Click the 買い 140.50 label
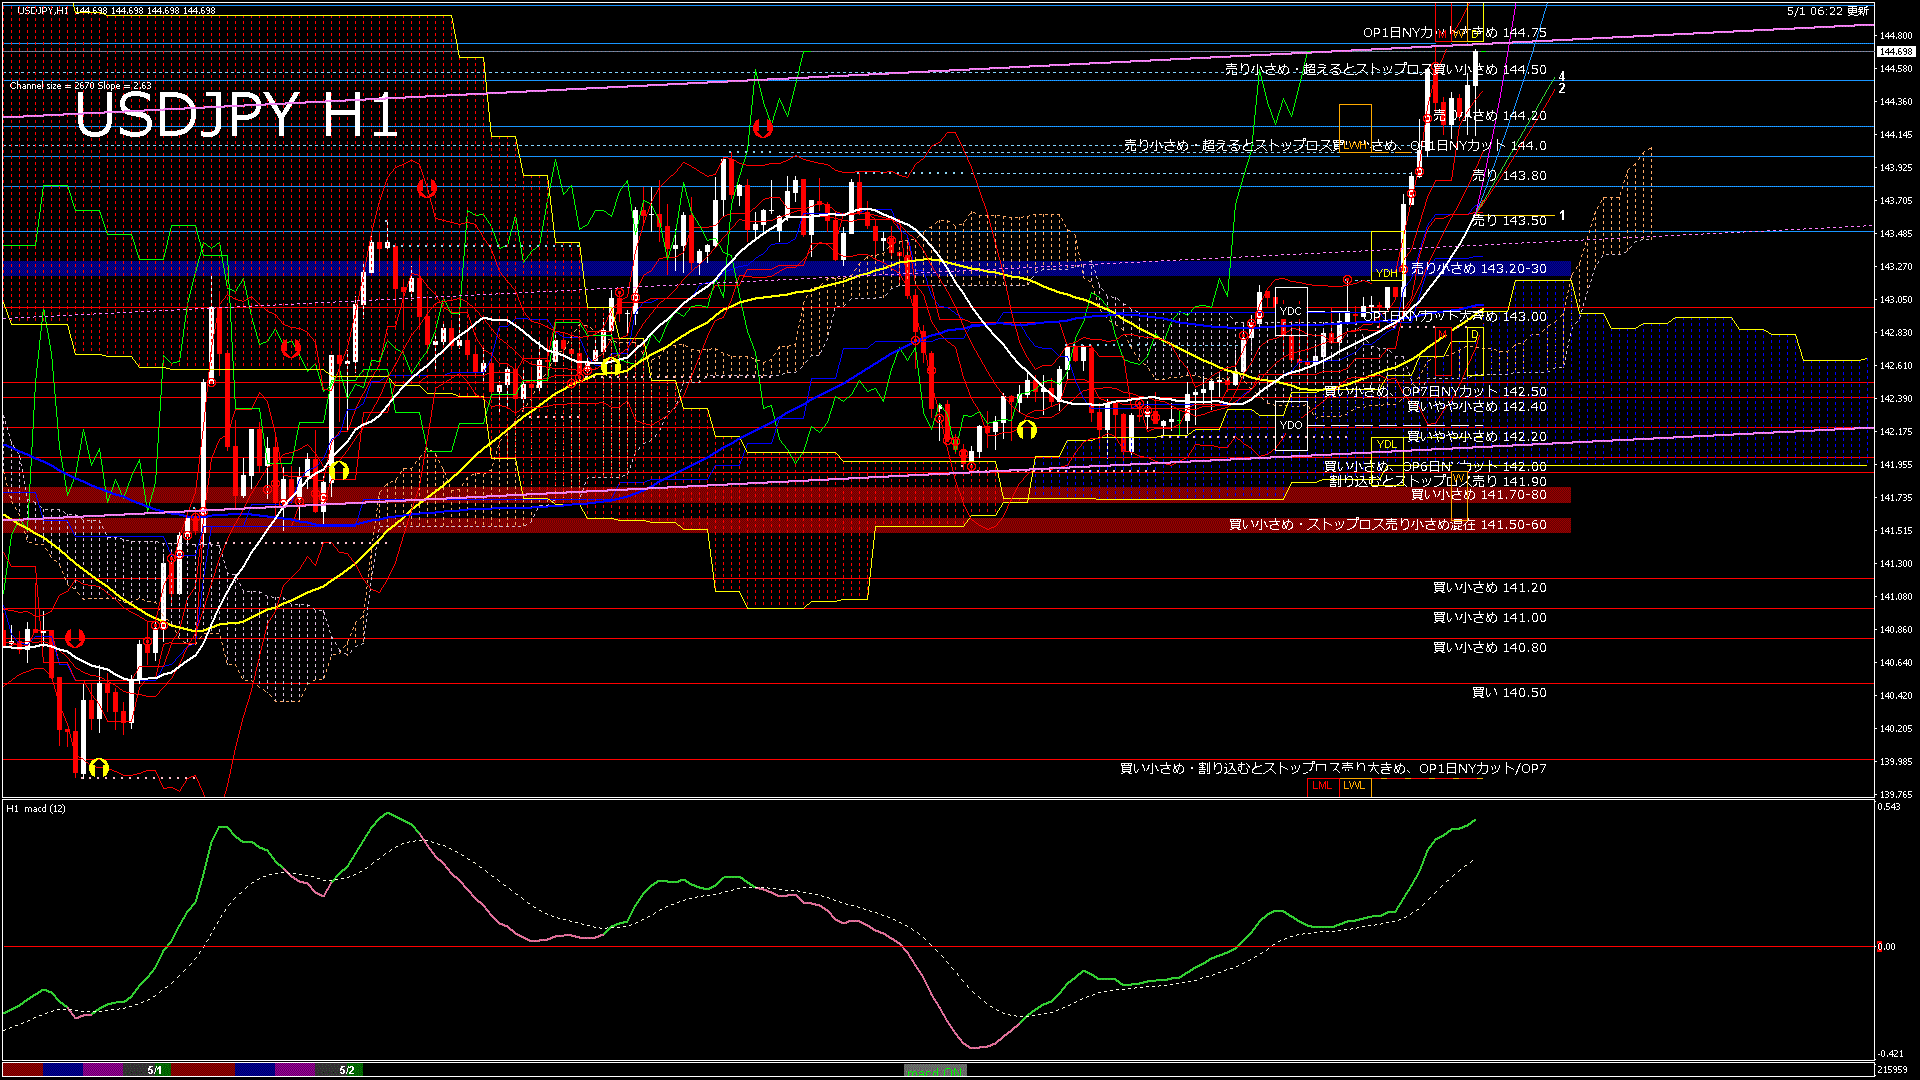This screenshot has height=1080, width=1920. (x=1509, y=693)
